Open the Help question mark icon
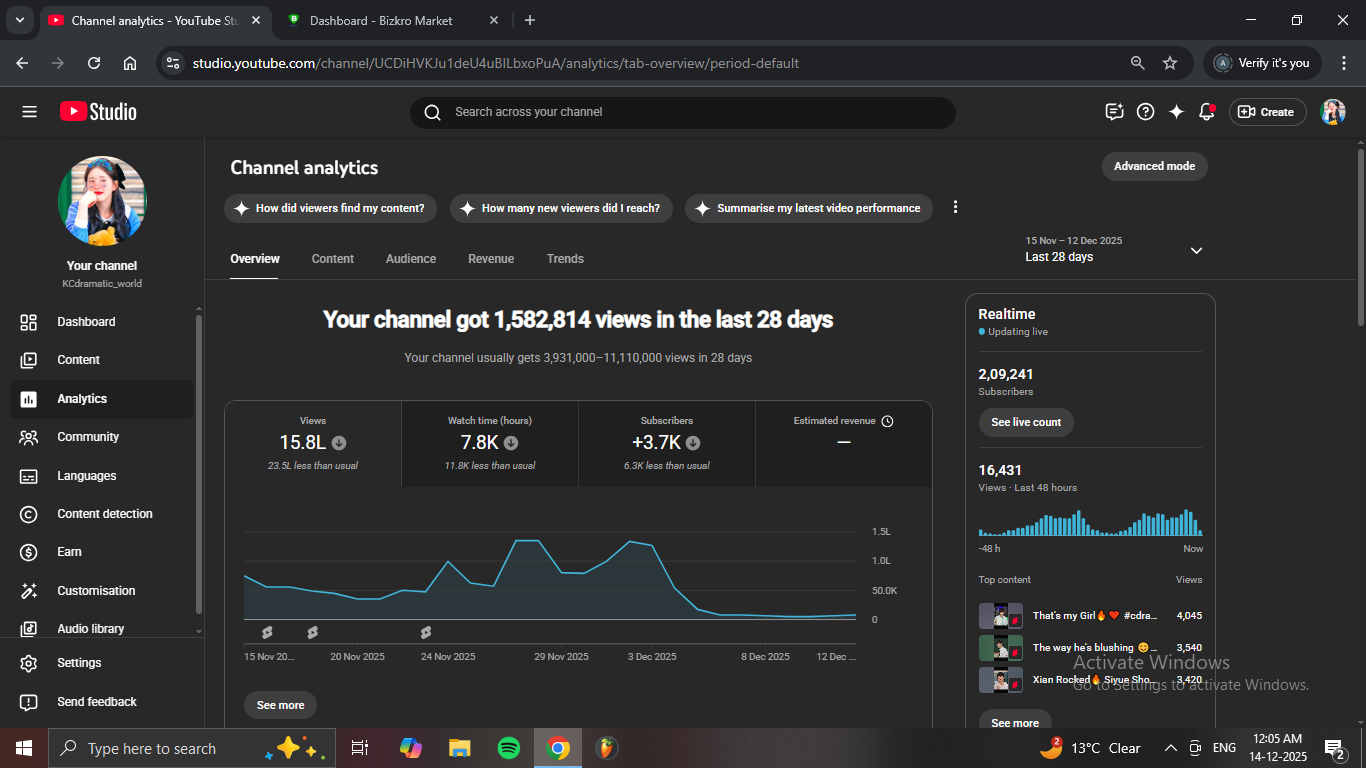The width and height of the screenshot is (1366, 768). pos(1146,112)
